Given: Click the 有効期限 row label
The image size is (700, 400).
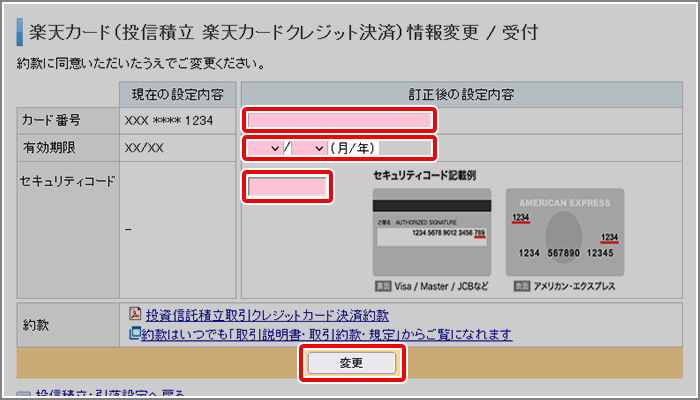Looking at the screenshot, I should click(x=49, y=148).
